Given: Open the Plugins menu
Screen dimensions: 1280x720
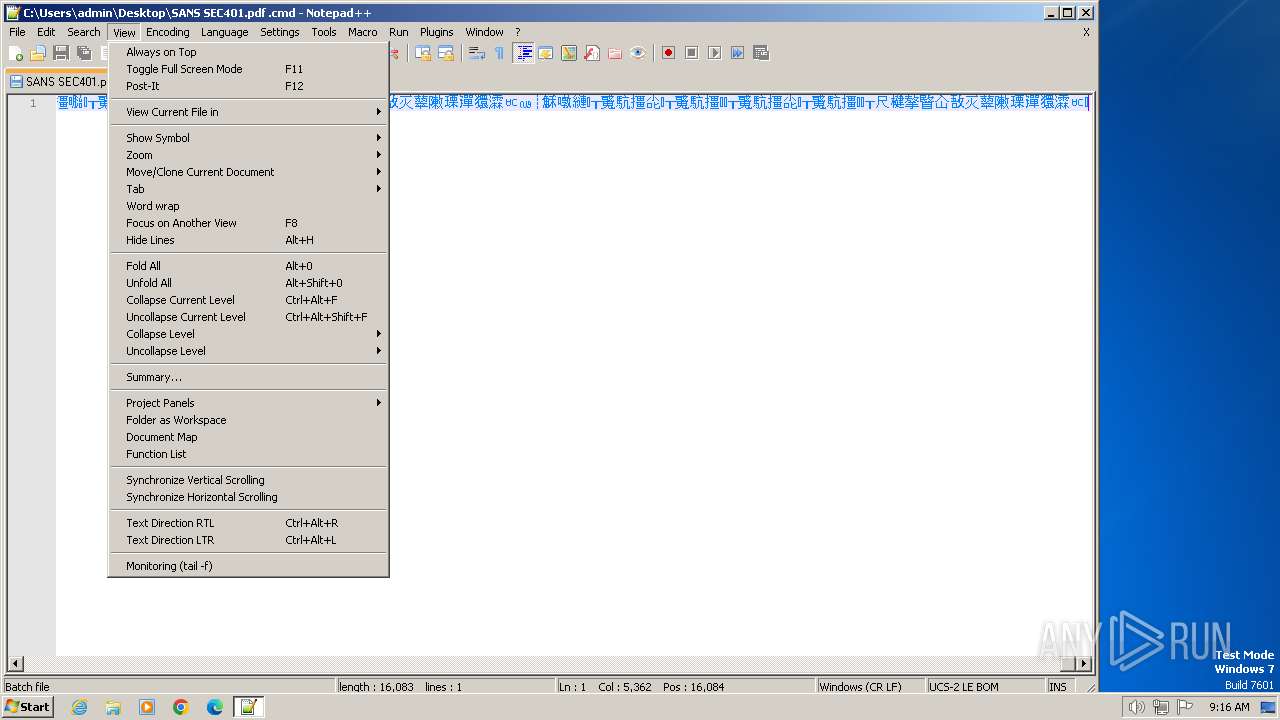Looking at the screenshot, I should 436,32.
